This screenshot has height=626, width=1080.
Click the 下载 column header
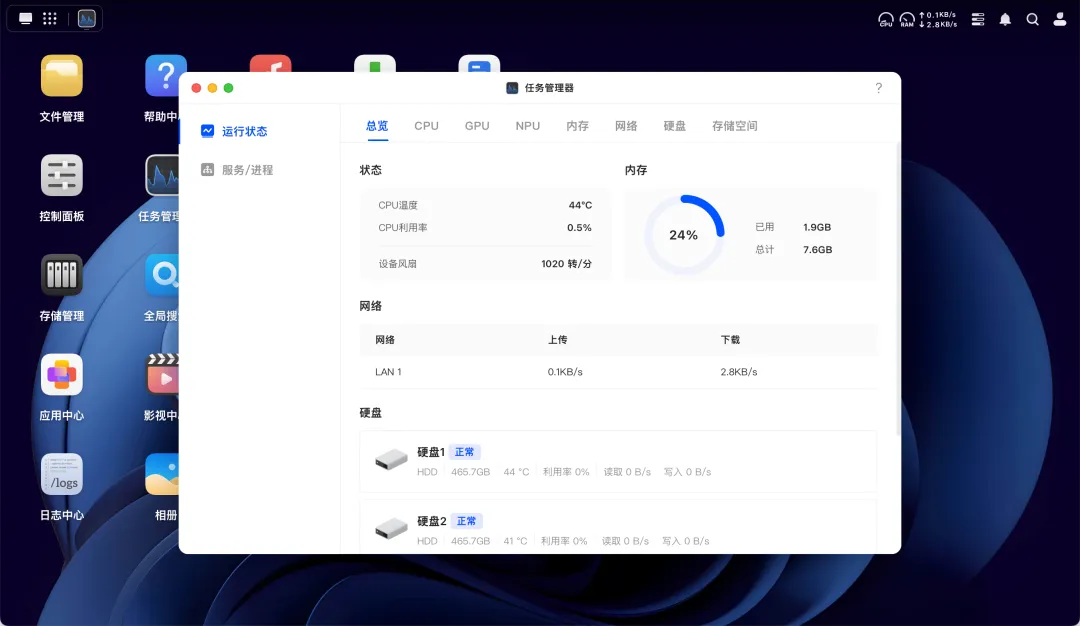[x=730, y=340]
